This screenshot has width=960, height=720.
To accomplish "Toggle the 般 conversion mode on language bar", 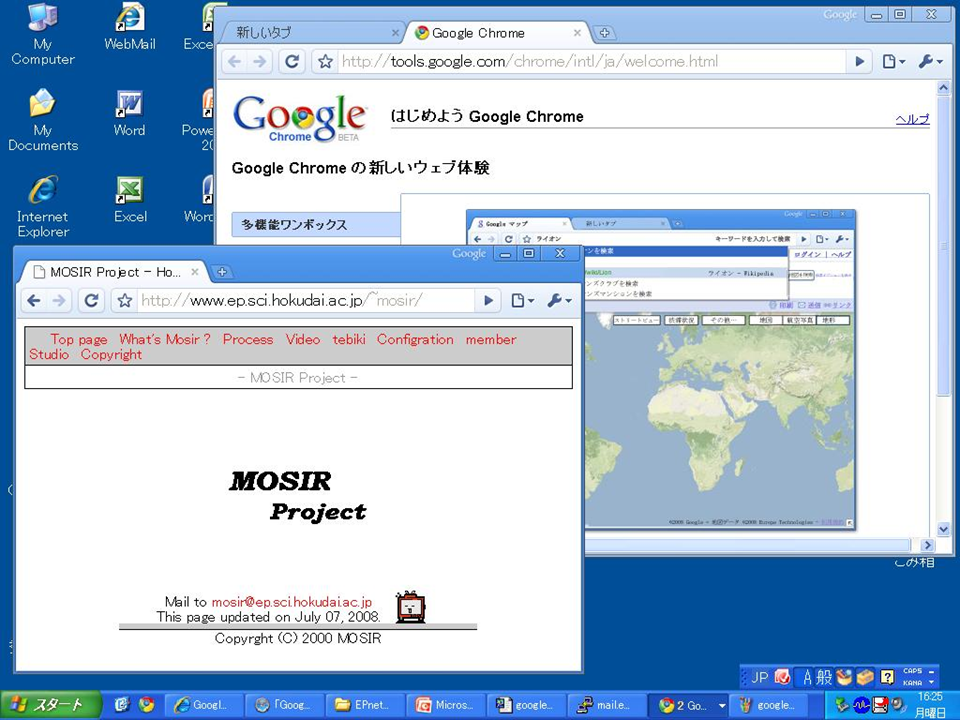I will point(824,677).
